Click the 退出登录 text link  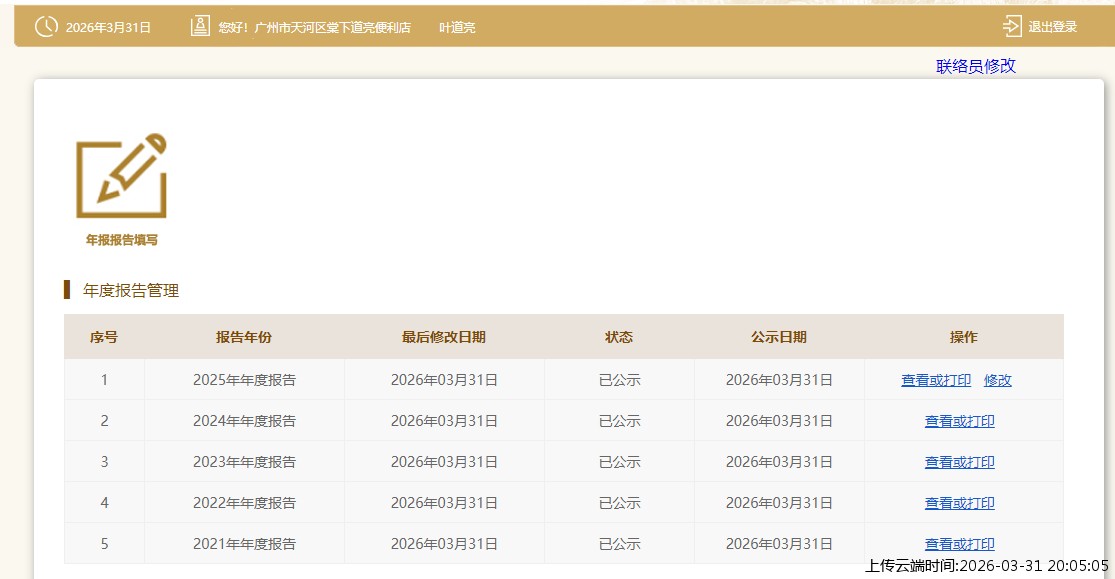click(1052, 27)
